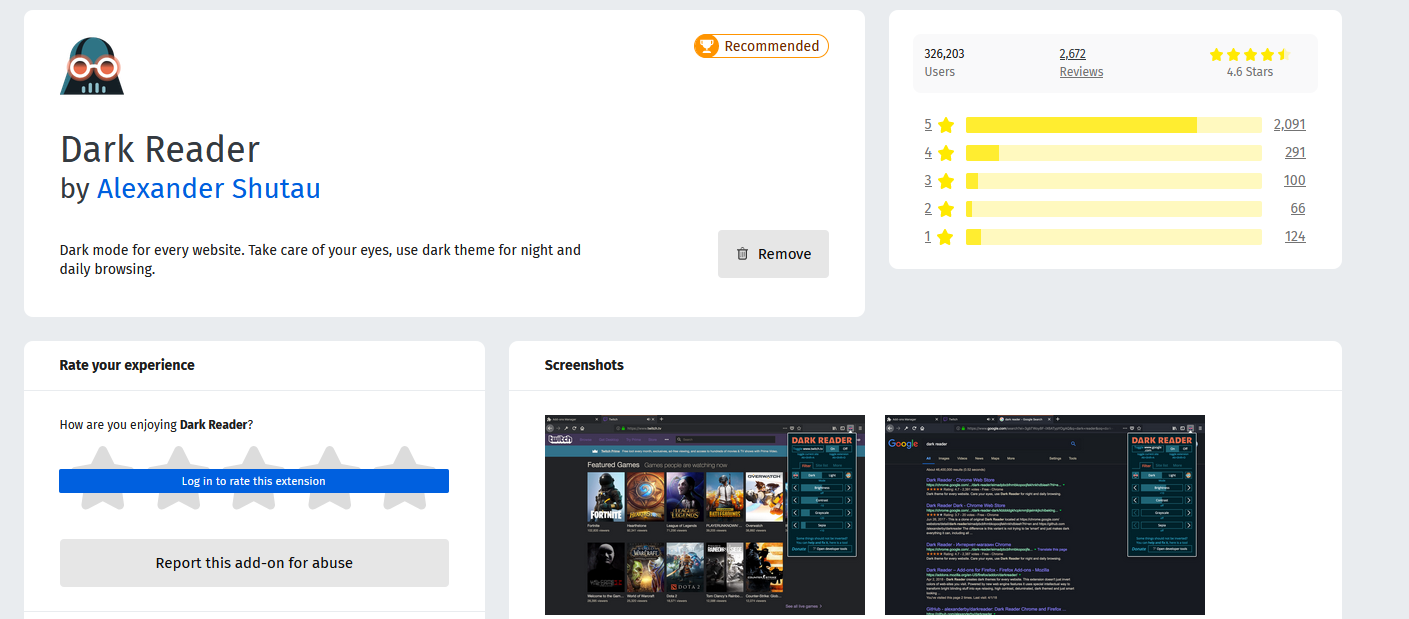Open the Alexander Shutau author page

(208, 188)
